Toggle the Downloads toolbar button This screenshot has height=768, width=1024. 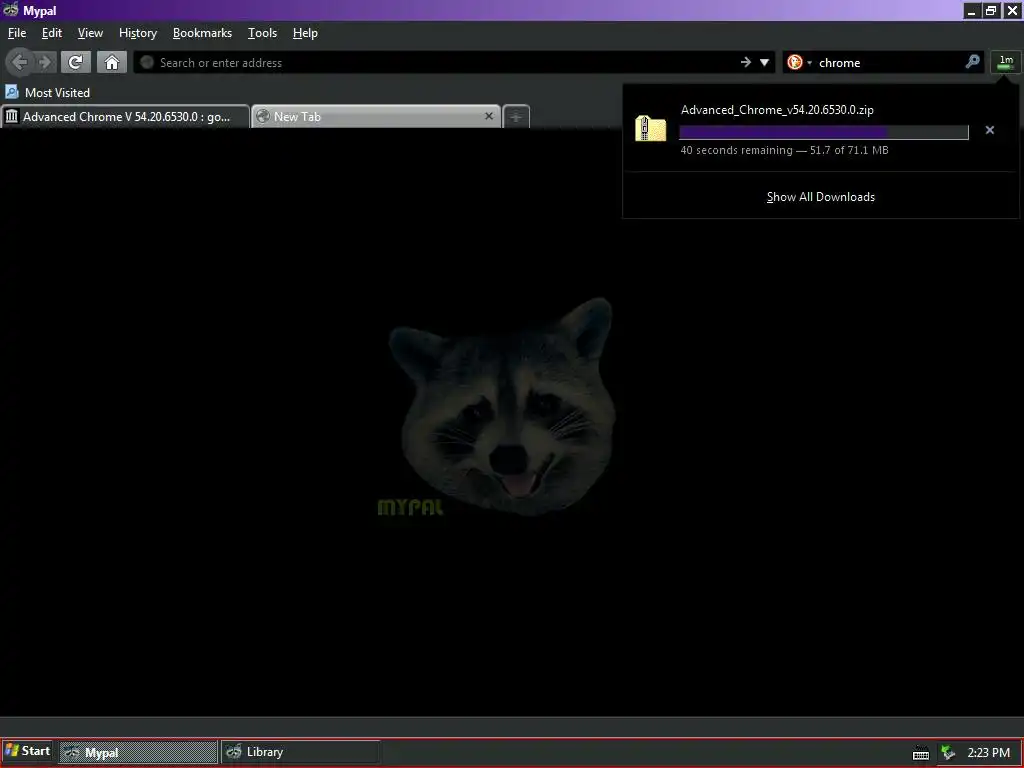1006,62
